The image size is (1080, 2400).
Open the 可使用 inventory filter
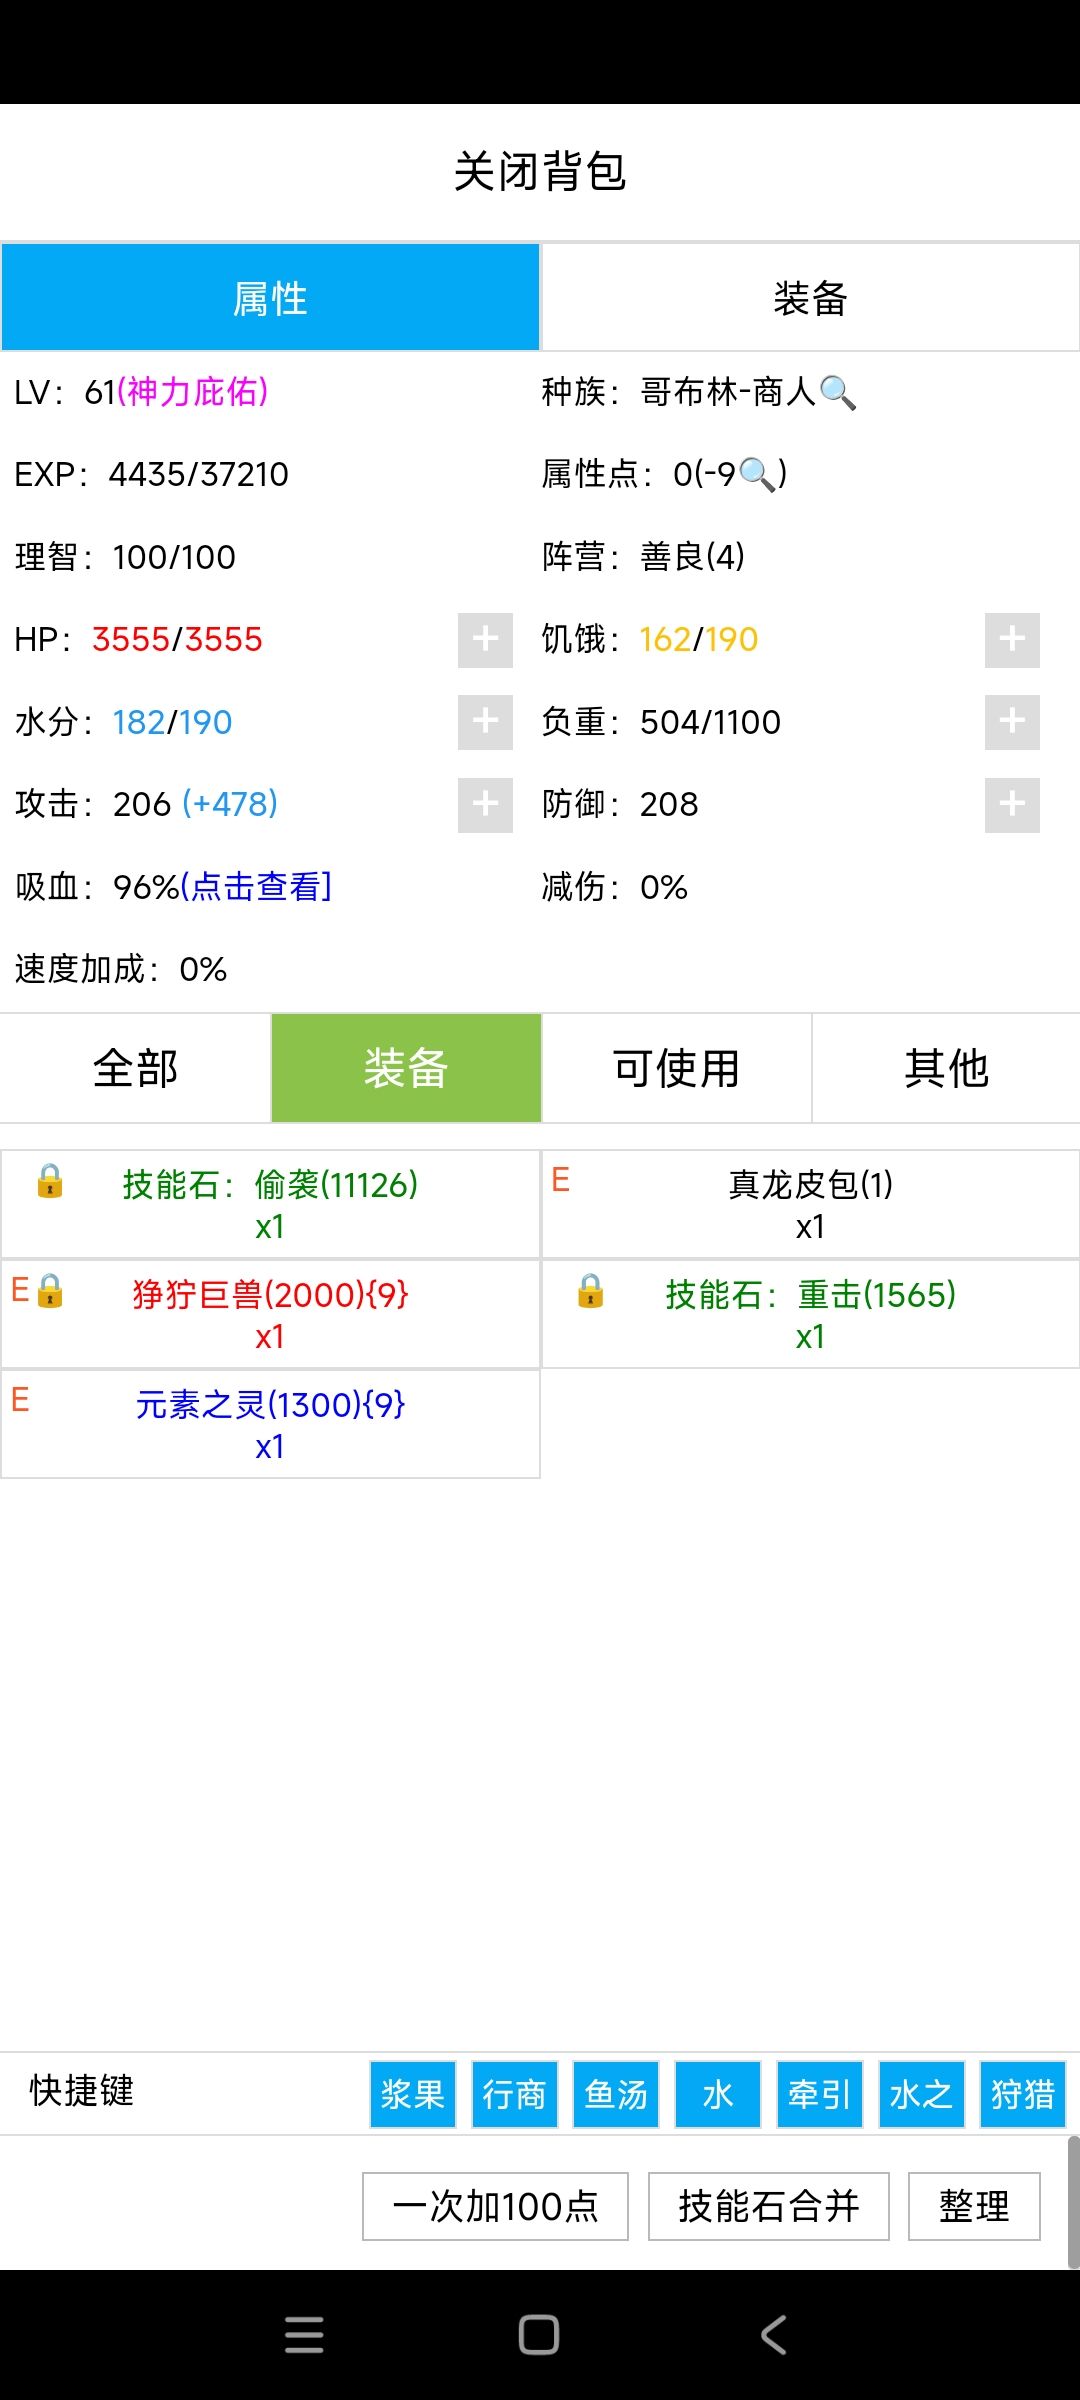676,1068
